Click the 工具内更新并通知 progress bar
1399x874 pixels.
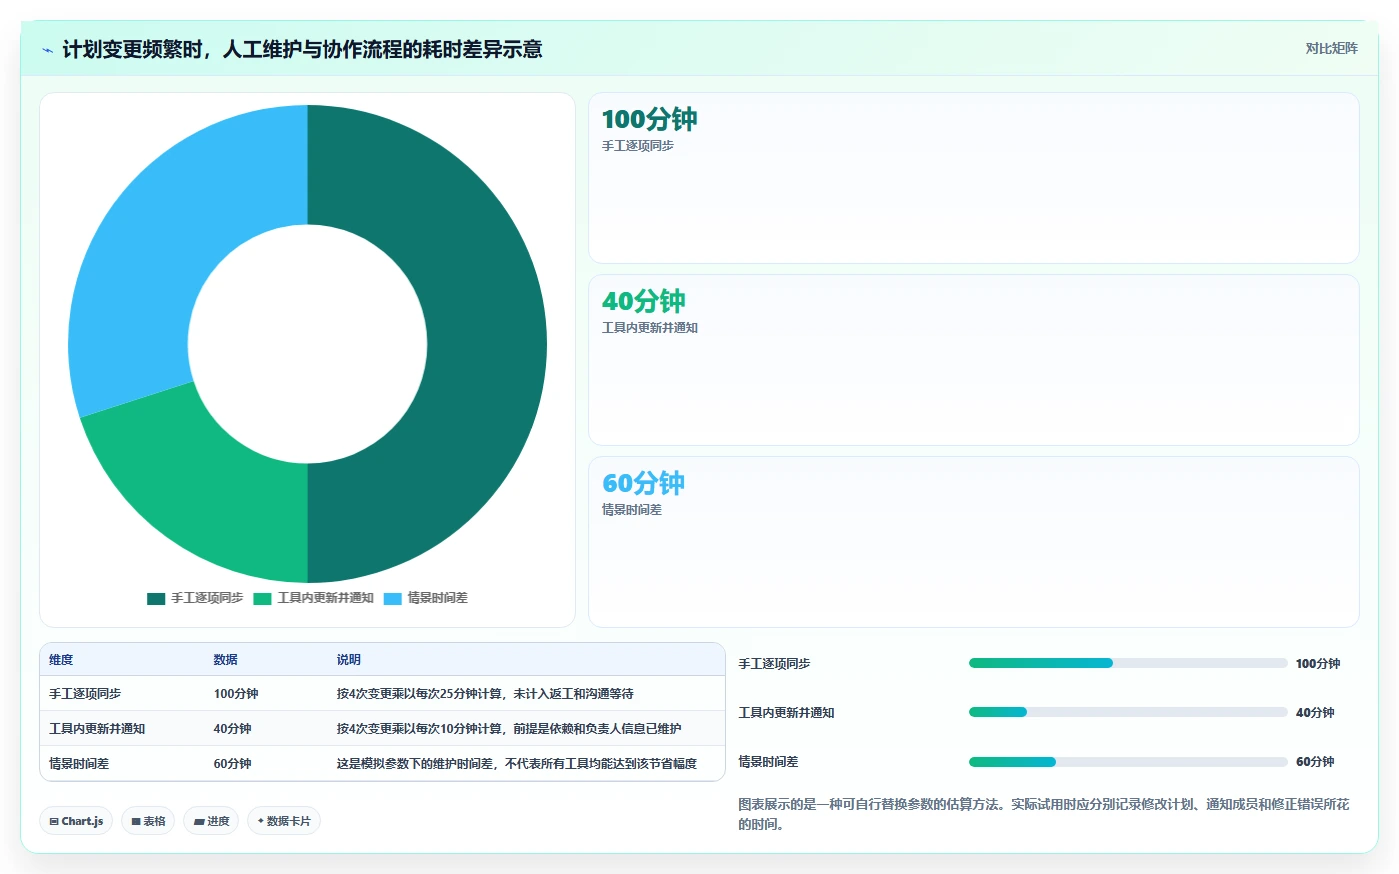[1128, 712]
